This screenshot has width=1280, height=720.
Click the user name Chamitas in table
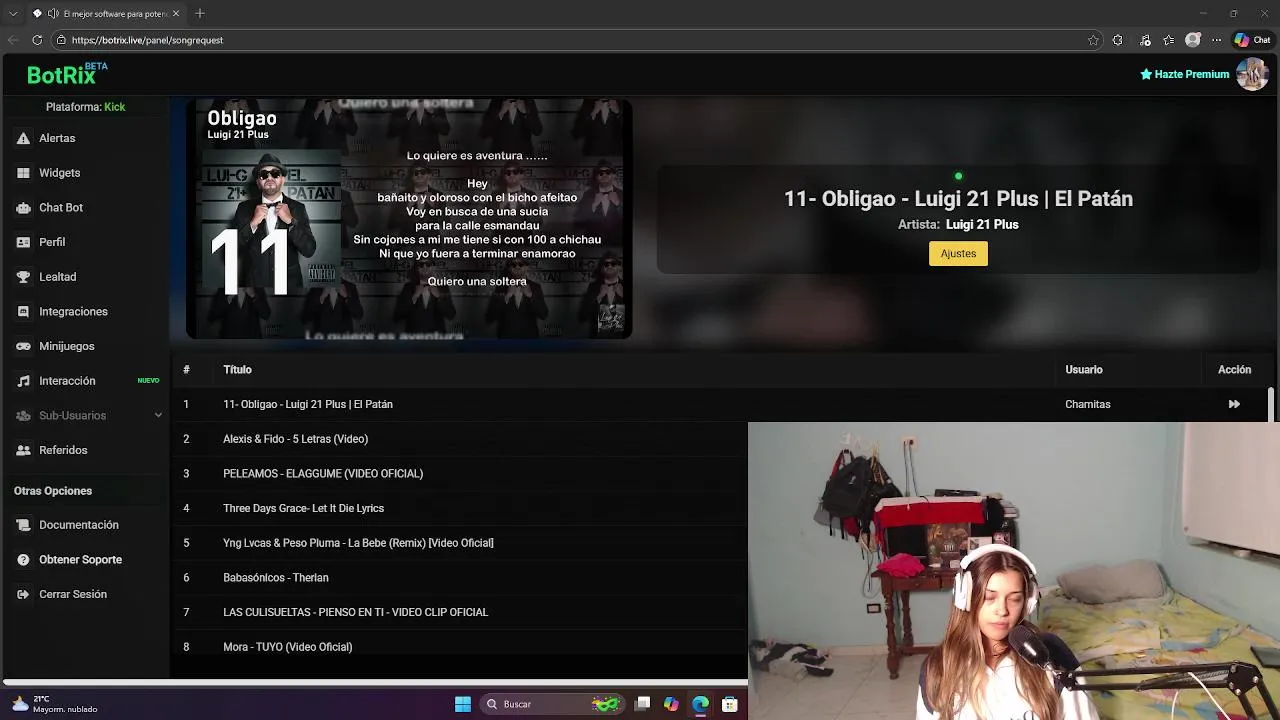pyautogui.click(x=1088, y=404)
